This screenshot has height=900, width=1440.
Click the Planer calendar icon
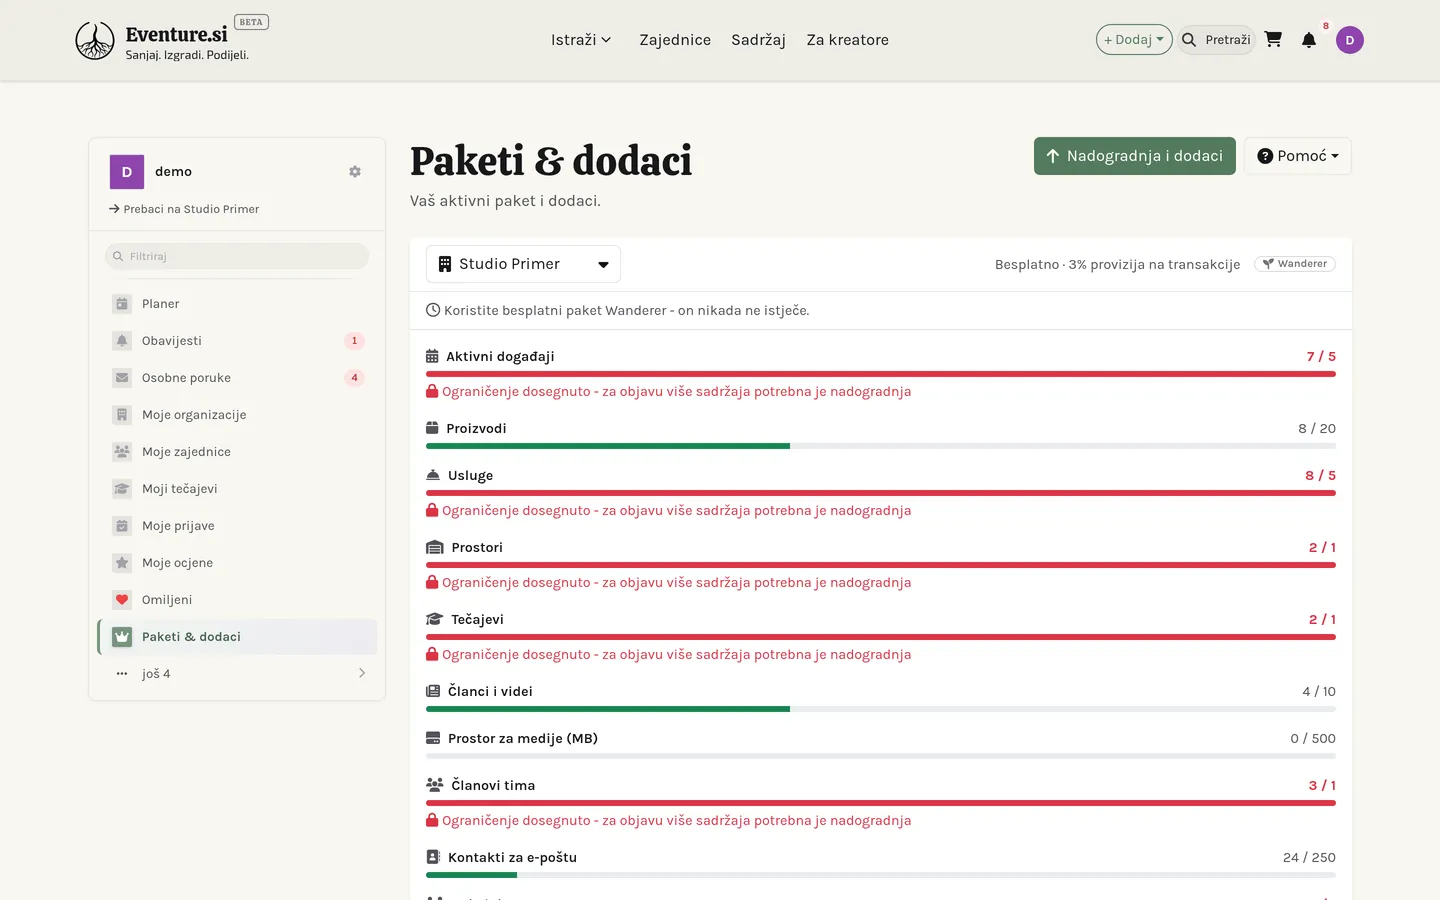(x=122, y=304)
